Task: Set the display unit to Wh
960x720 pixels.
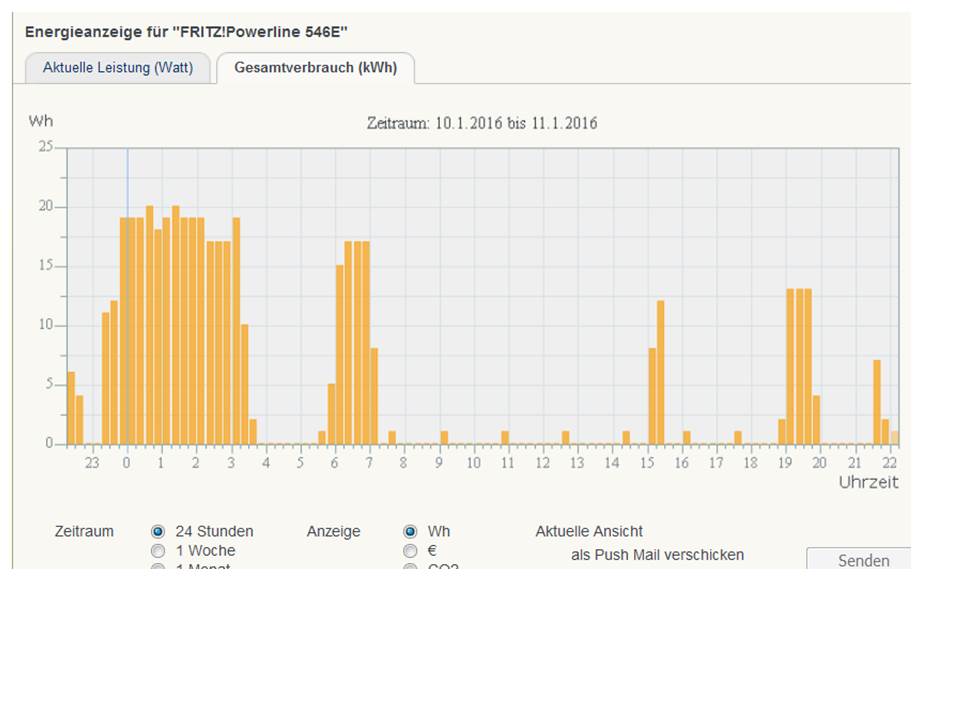Action: click(410, 532)
